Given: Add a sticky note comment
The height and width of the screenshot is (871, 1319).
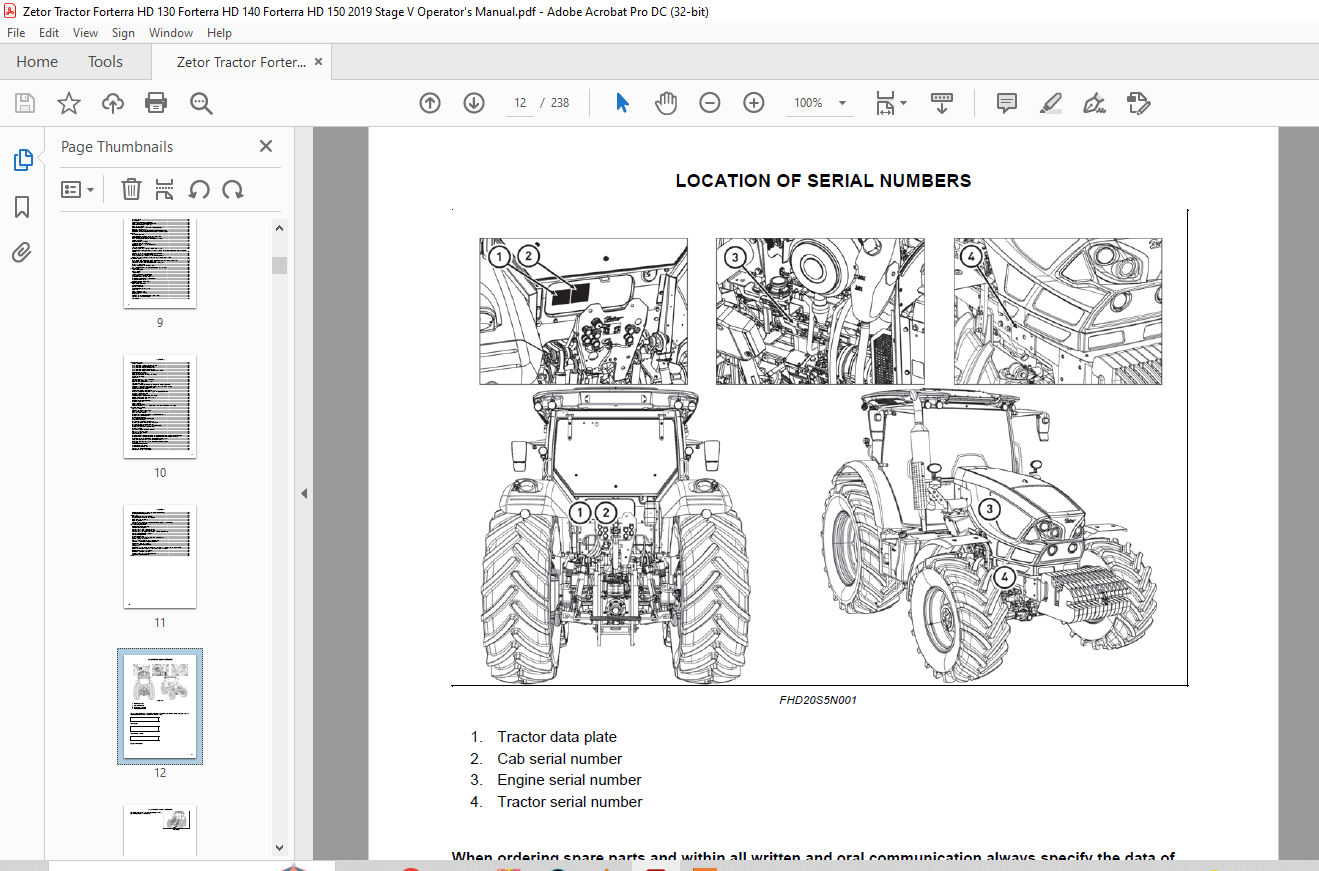Looking at the screenshot, I should pyautogui.click(x=1007, y=103).
